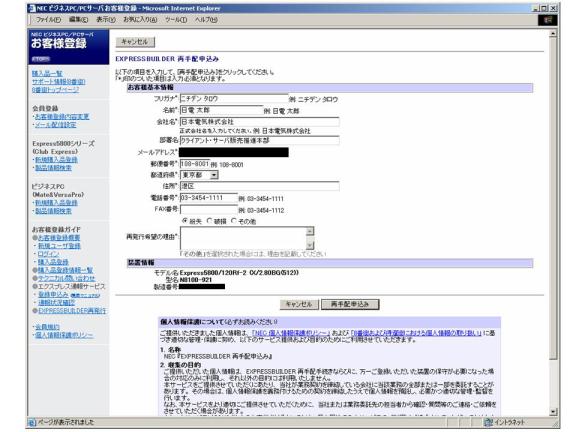Image resolution: width=576 pixels, height=432 pixels.
Task: Open the テクニカル問い合わせ link
Action: point(66,278)
